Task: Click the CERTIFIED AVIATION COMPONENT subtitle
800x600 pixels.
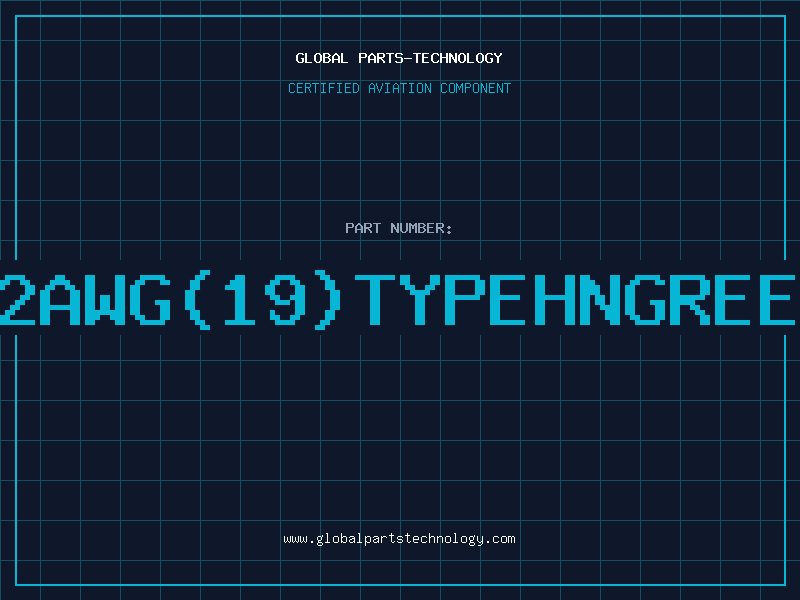Action: 399,88
